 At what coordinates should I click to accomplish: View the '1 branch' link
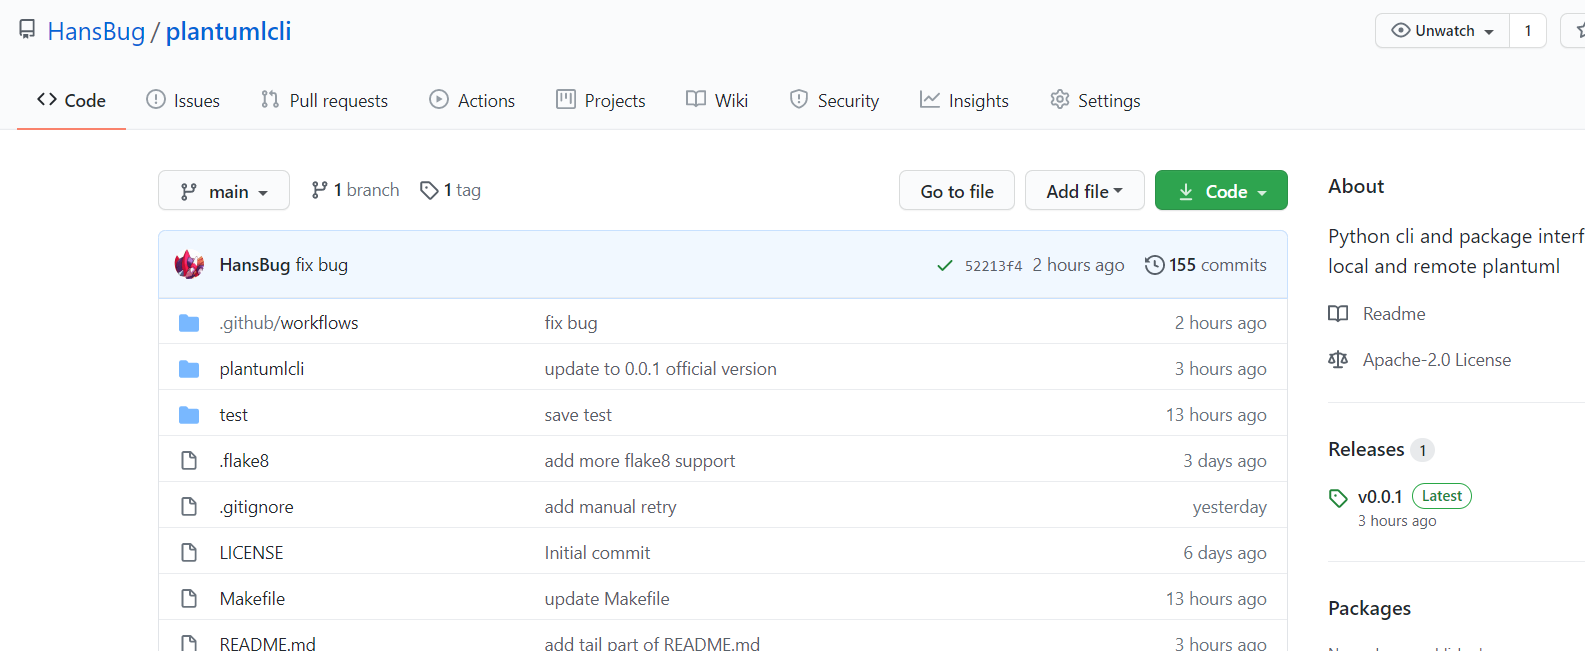click(355, 190)
